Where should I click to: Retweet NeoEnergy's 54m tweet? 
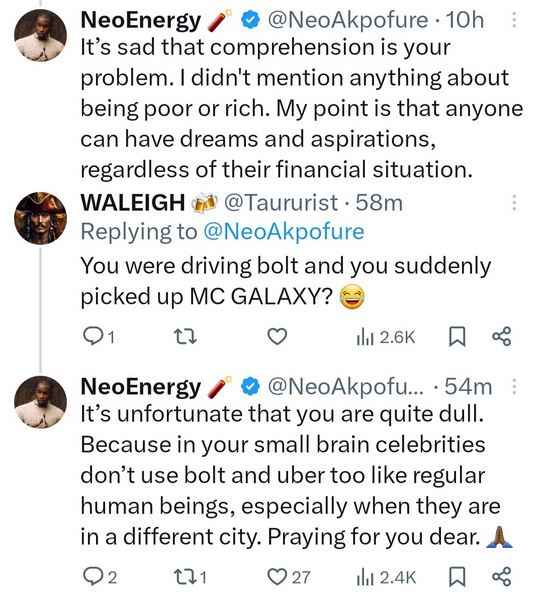[x=190, y=577]
